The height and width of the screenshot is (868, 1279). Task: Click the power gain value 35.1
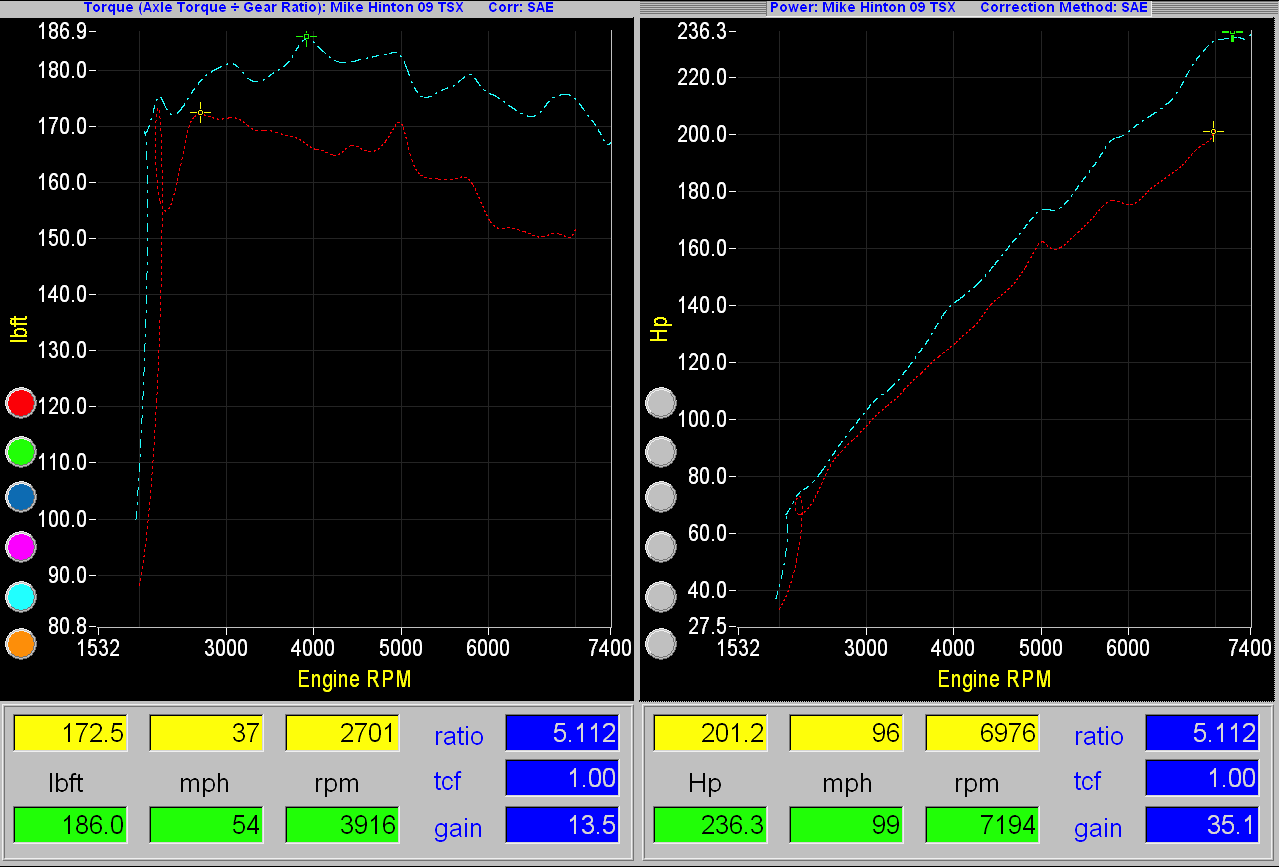click(x=1201, y=825)
